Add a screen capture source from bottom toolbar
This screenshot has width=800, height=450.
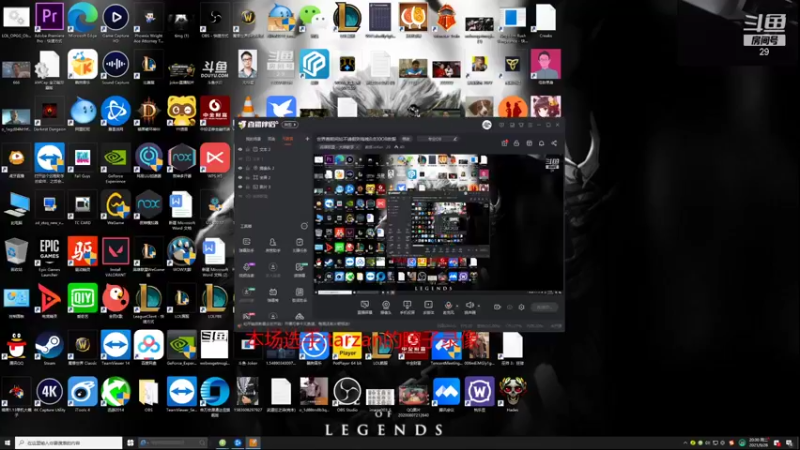pos(365,307)
